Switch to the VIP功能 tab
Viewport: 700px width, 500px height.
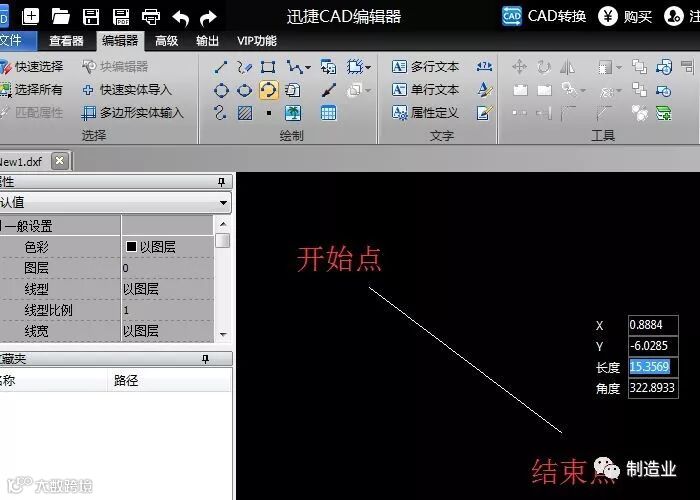(257, 41)
